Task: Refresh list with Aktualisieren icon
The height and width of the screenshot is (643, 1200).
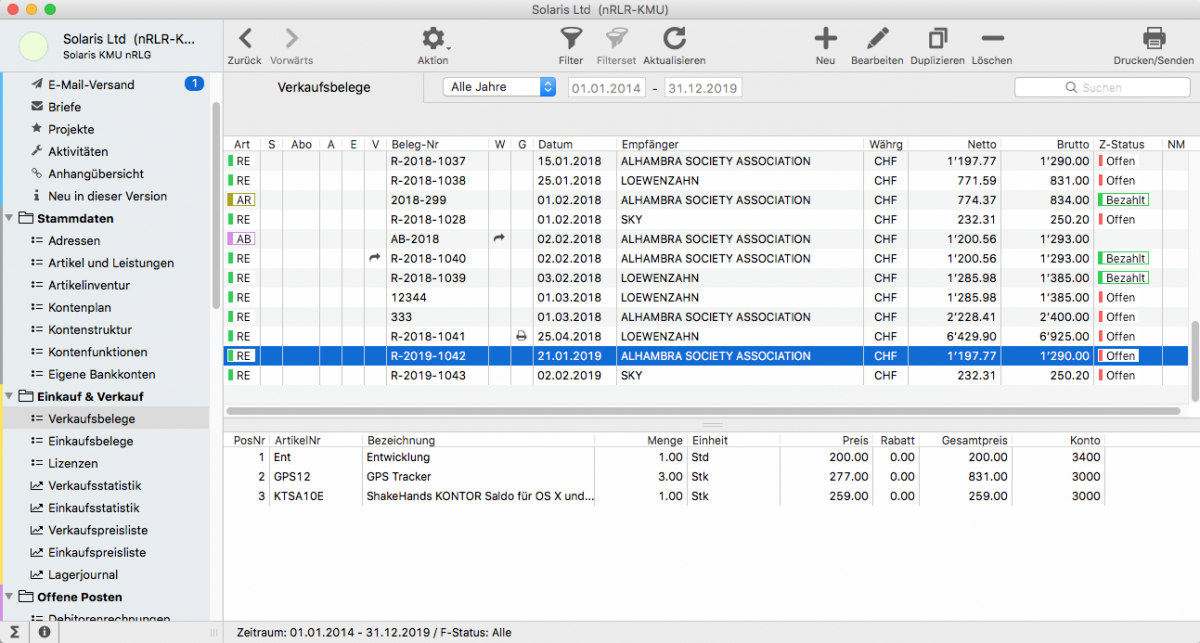Action: click(x=674, y=39)
